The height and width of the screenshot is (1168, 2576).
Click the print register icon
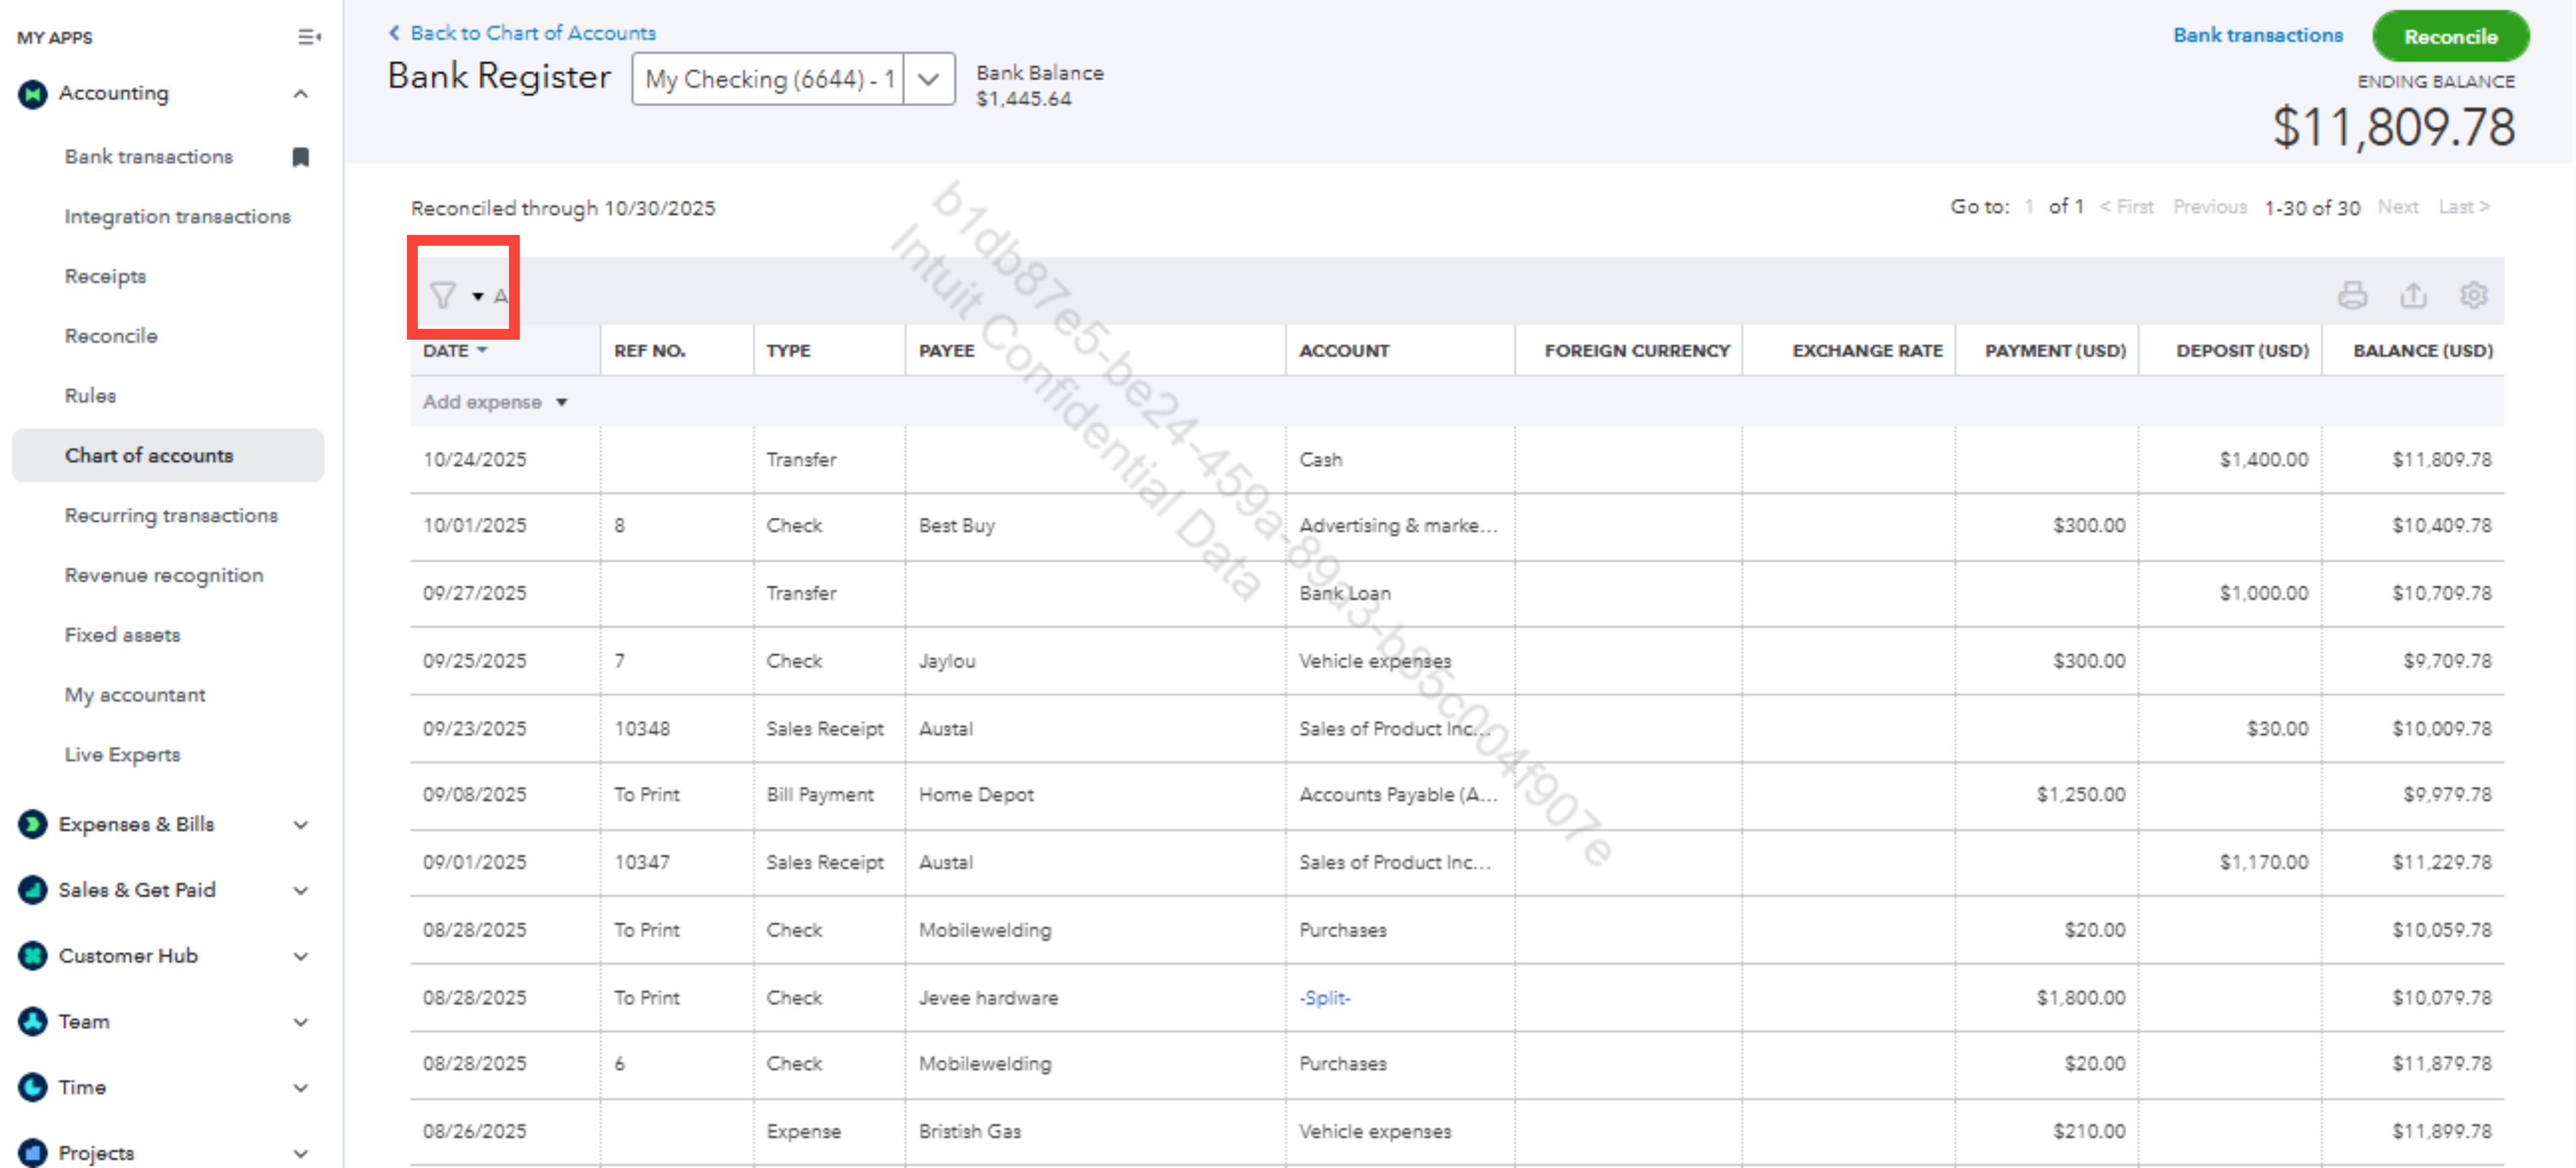(x=2352, y=295)
